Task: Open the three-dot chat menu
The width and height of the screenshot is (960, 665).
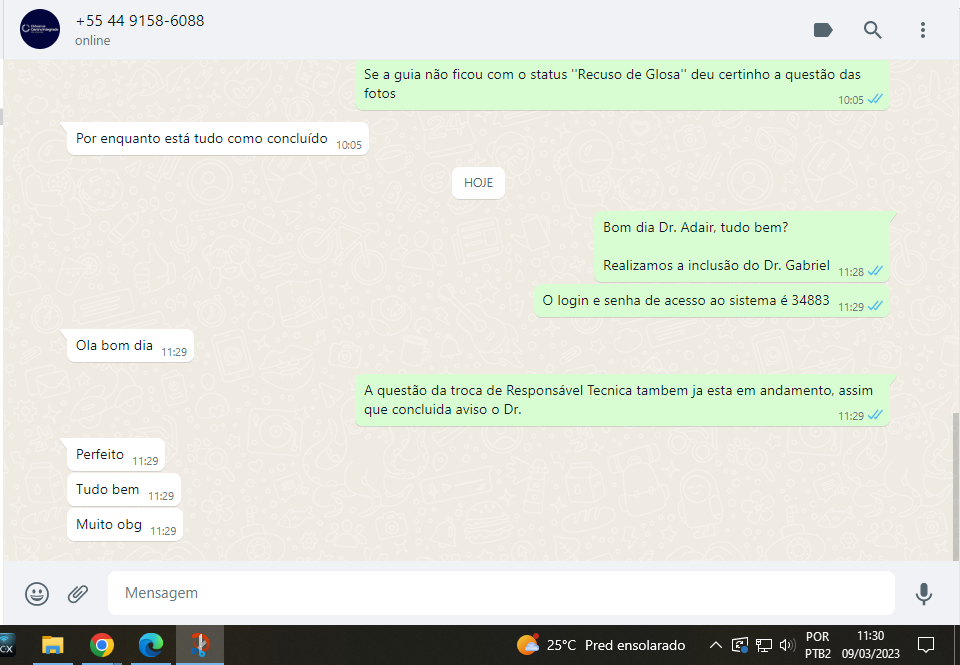Action: coord(923,29)
